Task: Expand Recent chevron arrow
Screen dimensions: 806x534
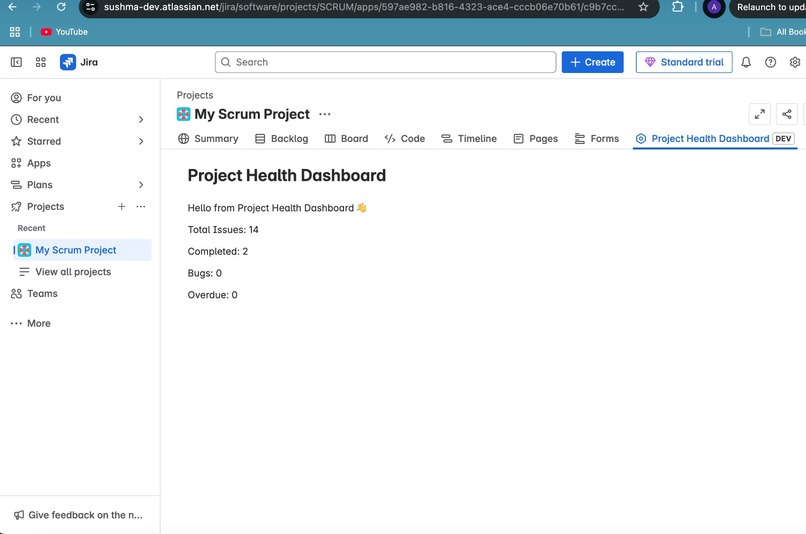Action: pyautogui.click(x=141, y=119)
